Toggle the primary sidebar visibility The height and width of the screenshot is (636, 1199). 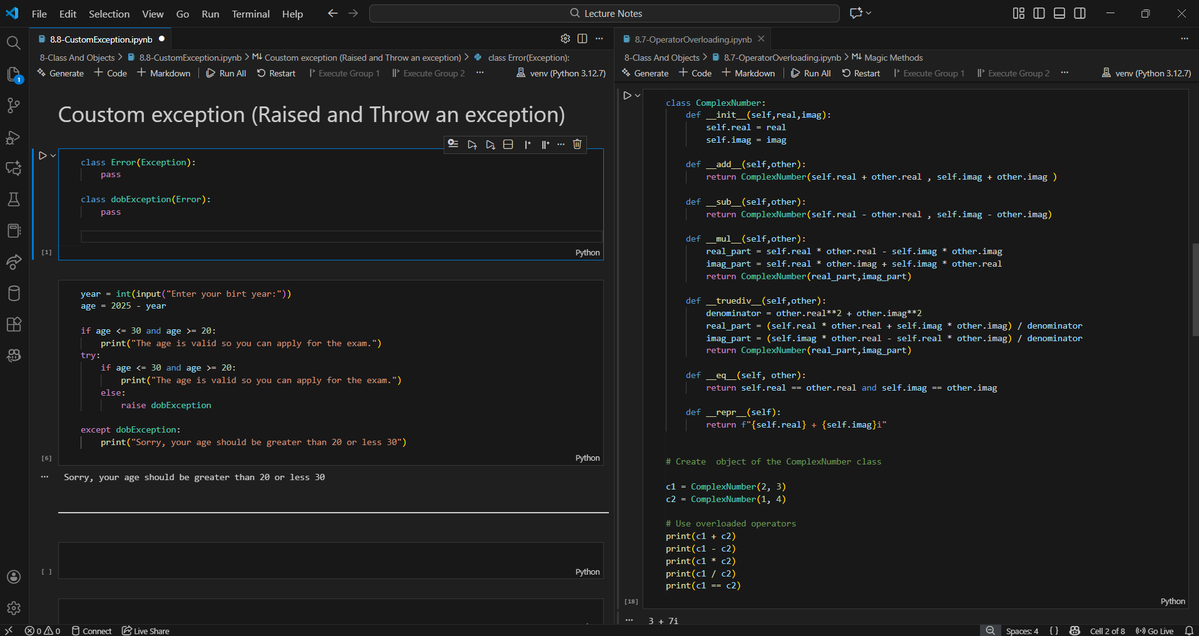tap(1039, 13)
